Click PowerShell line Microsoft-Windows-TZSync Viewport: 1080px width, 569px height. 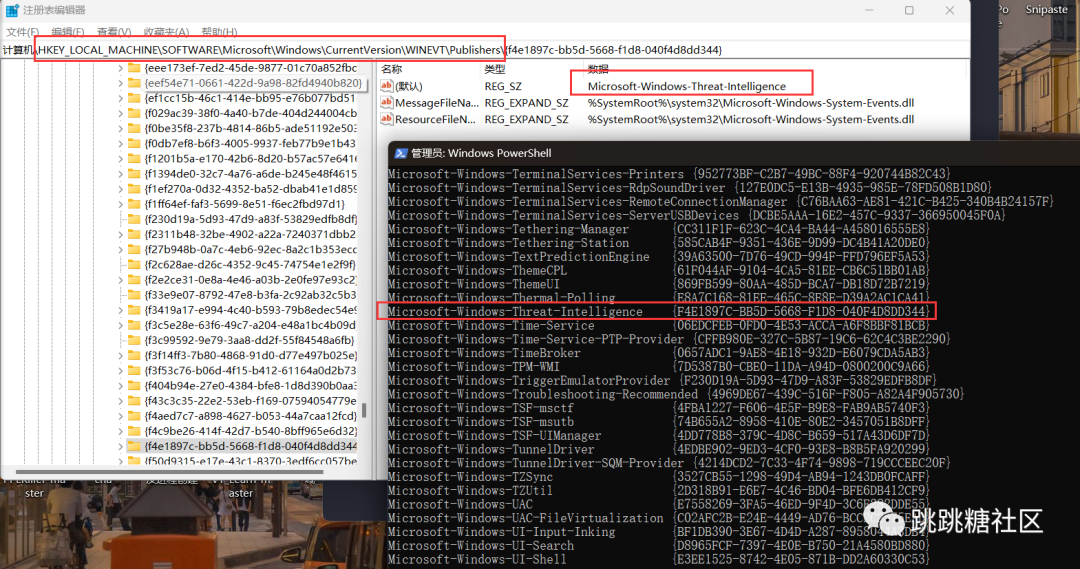tap(658, 477)
